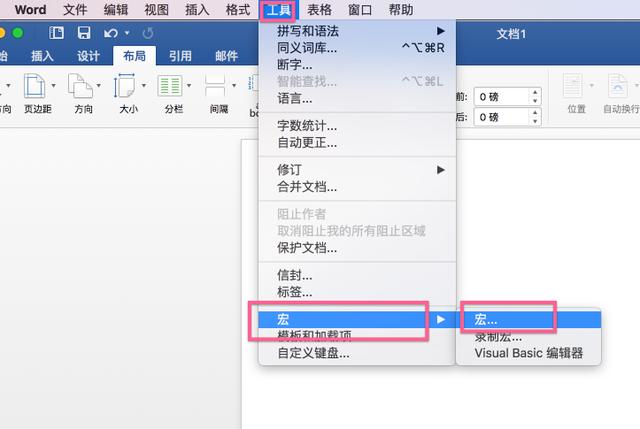Open Visual Basic 编辑器 from submenu
The height and width of the screenshot is (429, 640).
click(529, 353)
